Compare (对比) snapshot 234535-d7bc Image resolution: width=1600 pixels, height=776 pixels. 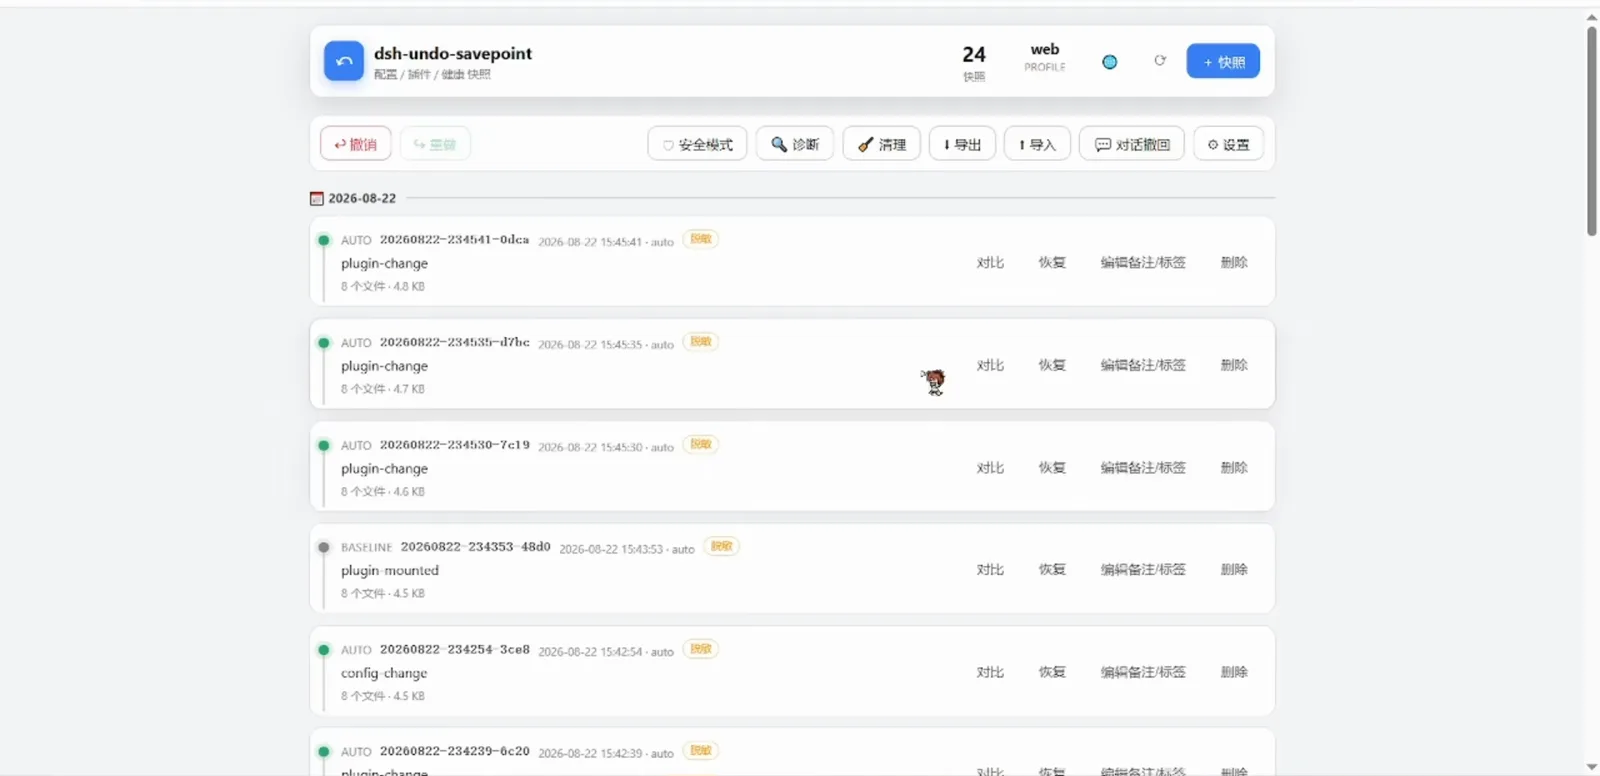click(x=990, y=365)
